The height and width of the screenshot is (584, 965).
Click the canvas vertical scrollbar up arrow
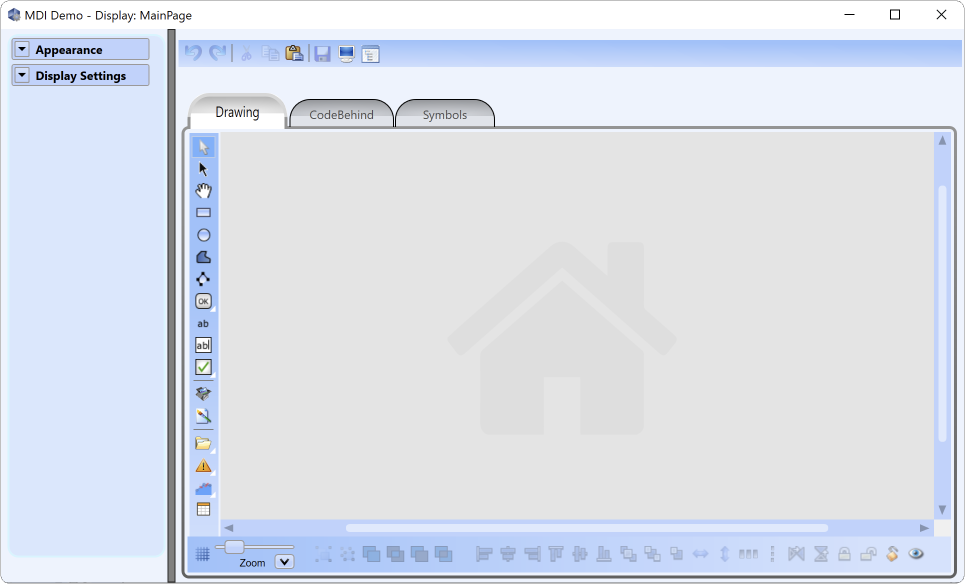pos(942,140)
